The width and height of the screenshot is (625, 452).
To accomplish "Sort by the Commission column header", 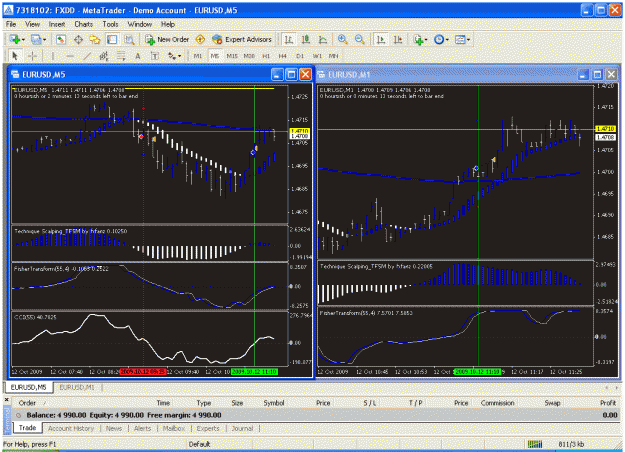I will click(497, 403).
